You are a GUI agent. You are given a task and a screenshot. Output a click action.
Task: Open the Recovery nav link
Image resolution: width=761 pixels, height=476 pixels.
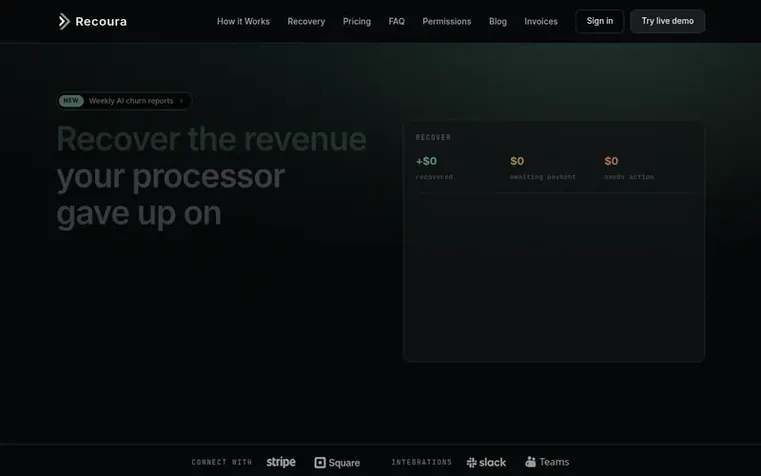coord(306,21)
